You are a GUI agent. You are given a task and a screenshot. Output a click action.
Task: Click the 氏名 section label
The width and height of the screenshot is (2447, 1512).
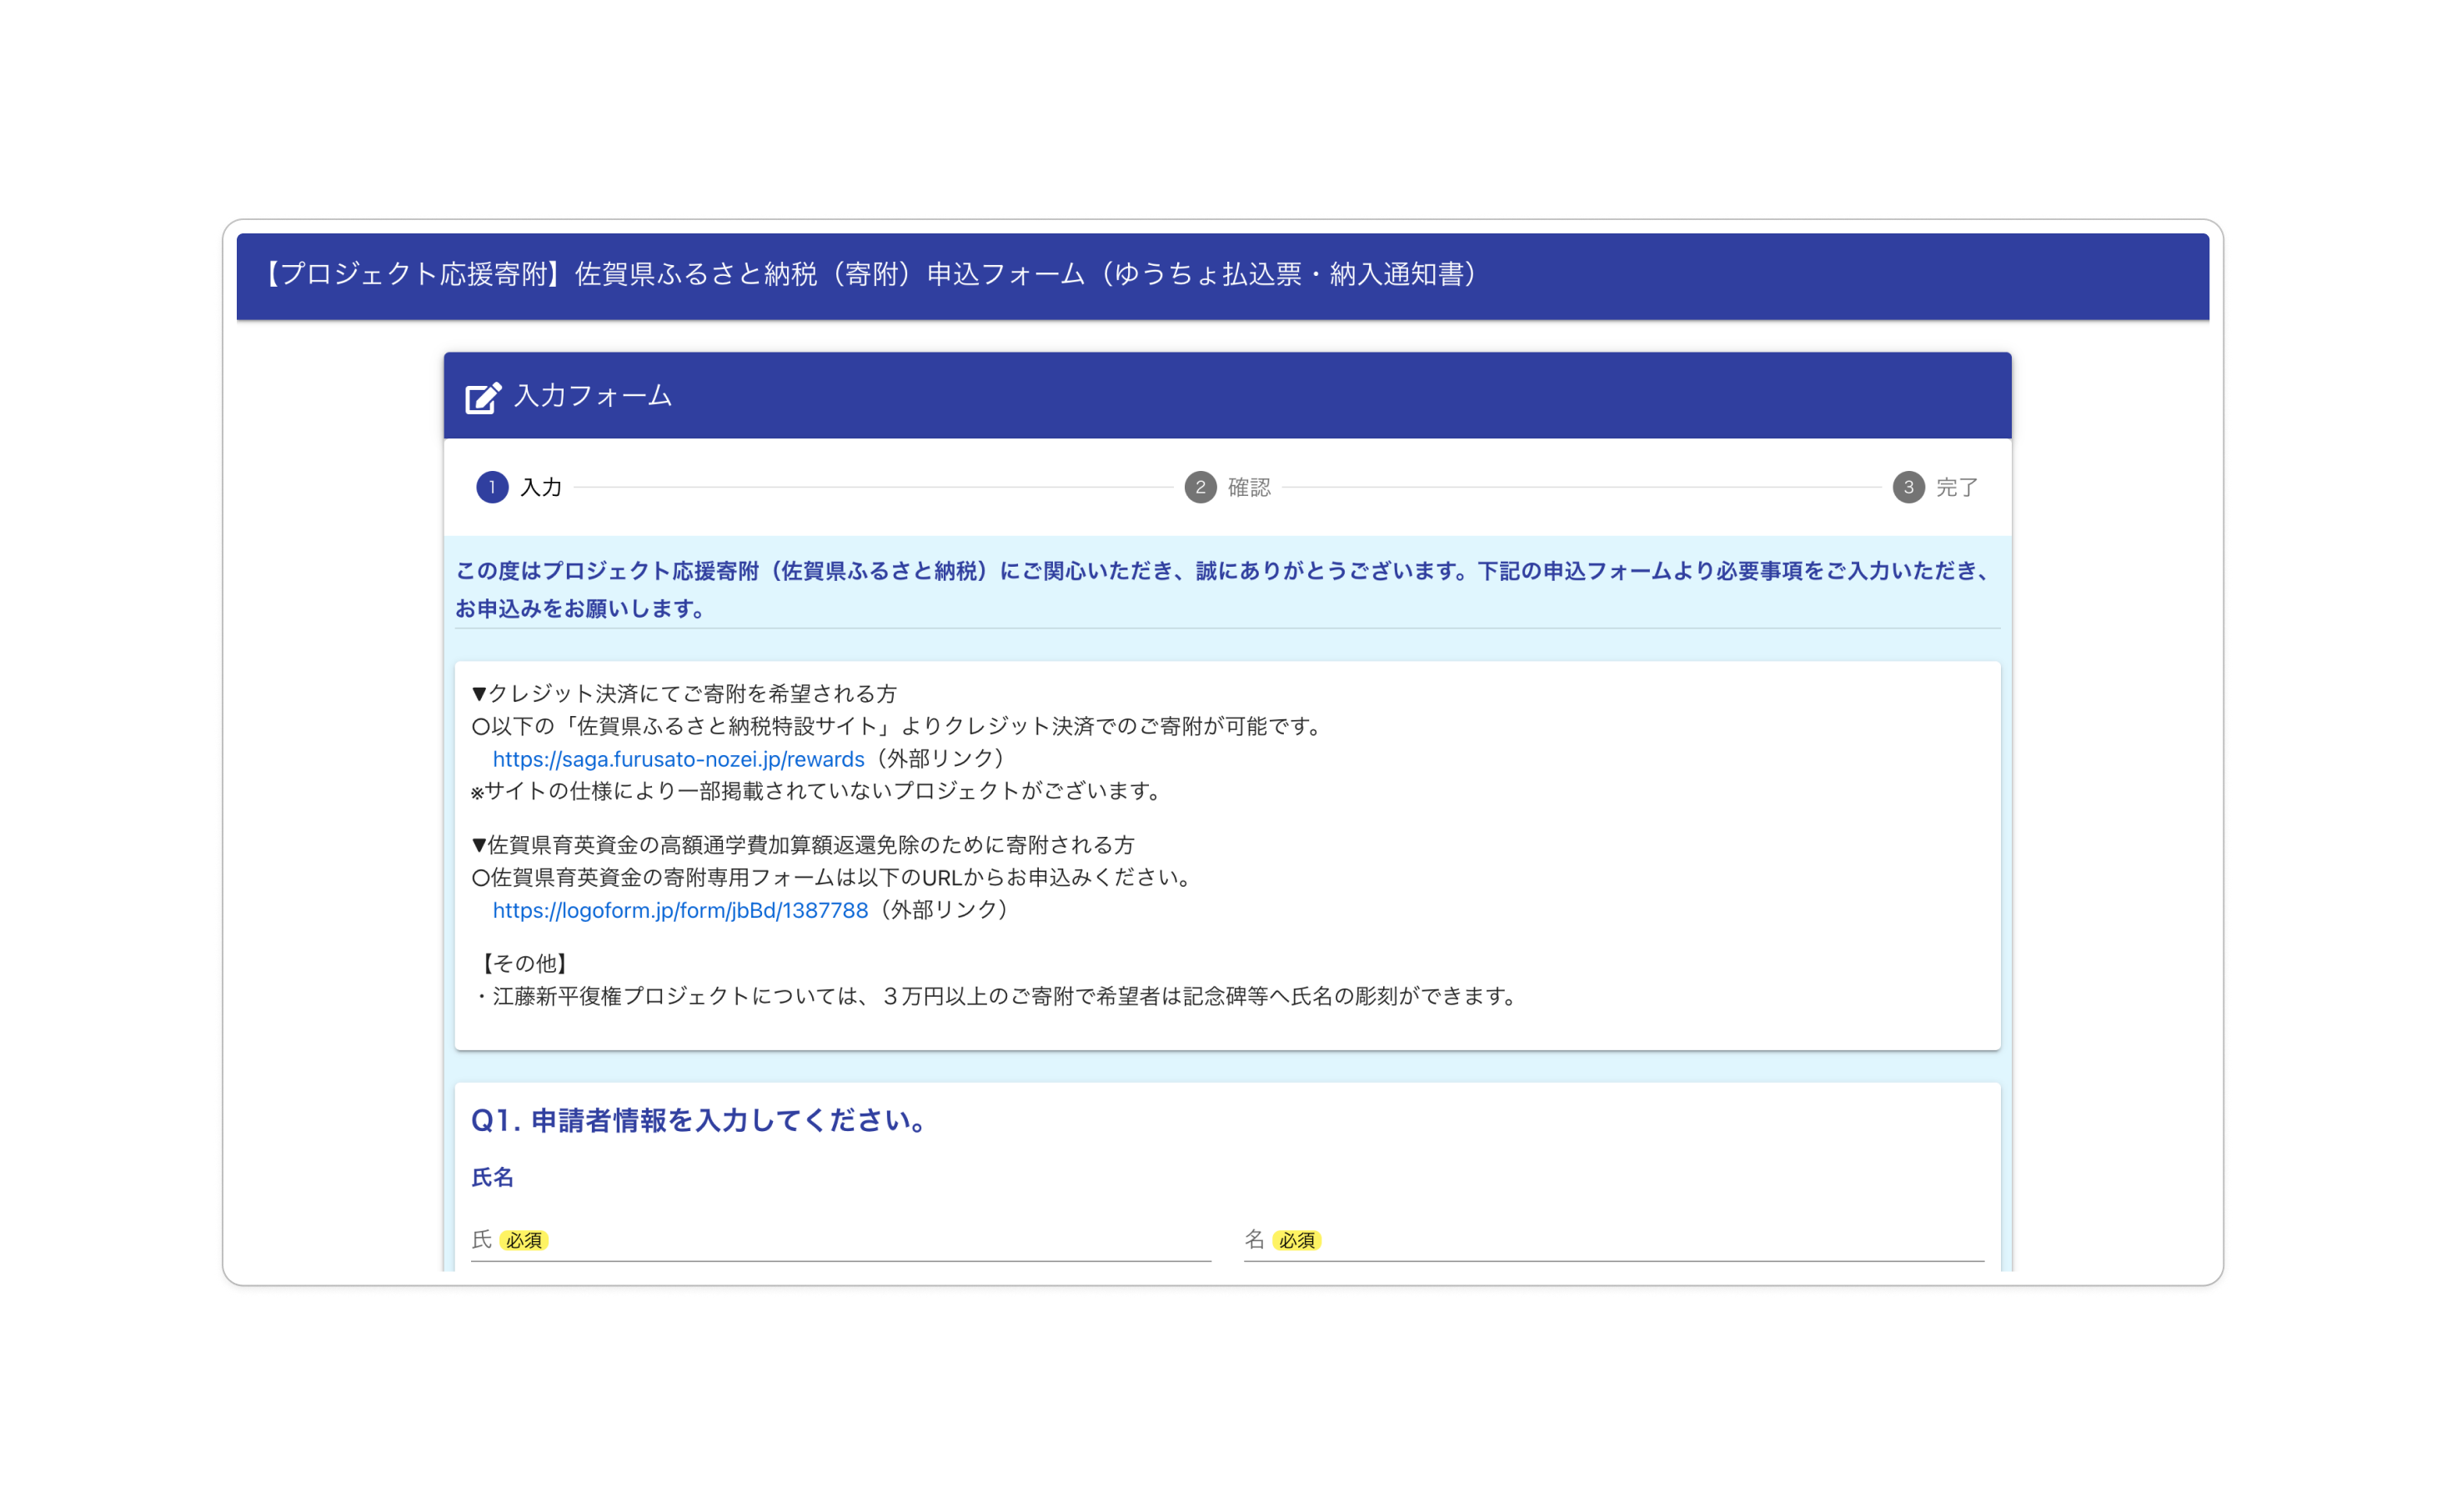click(492, 1177)
